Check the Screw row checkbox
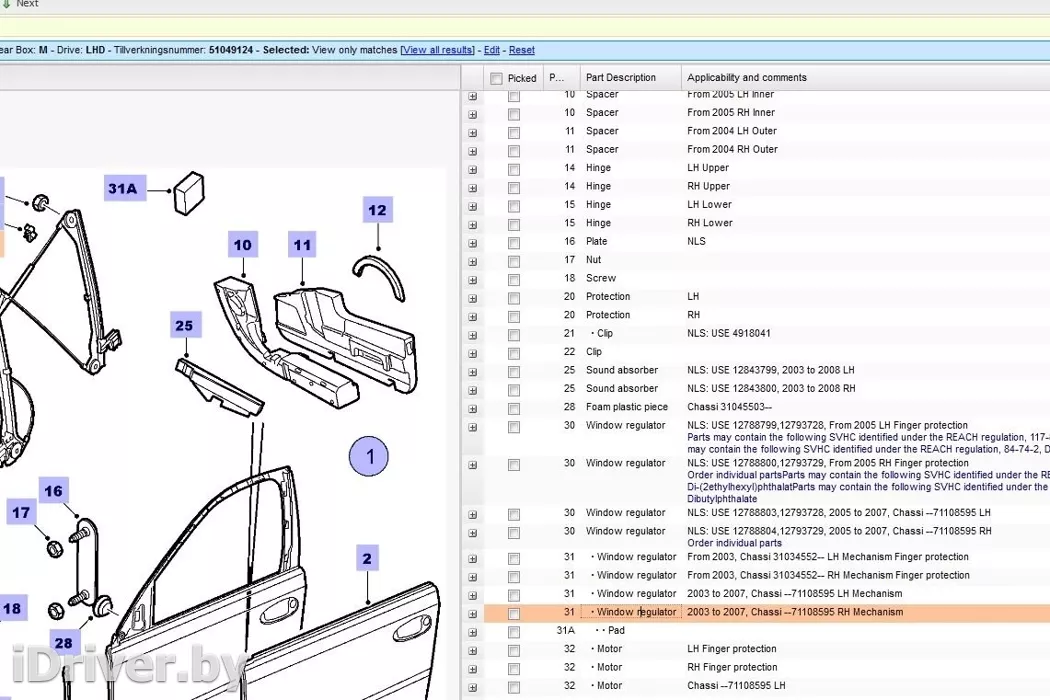The height and width of the screenshot is (700, 1050). (514, 280)
